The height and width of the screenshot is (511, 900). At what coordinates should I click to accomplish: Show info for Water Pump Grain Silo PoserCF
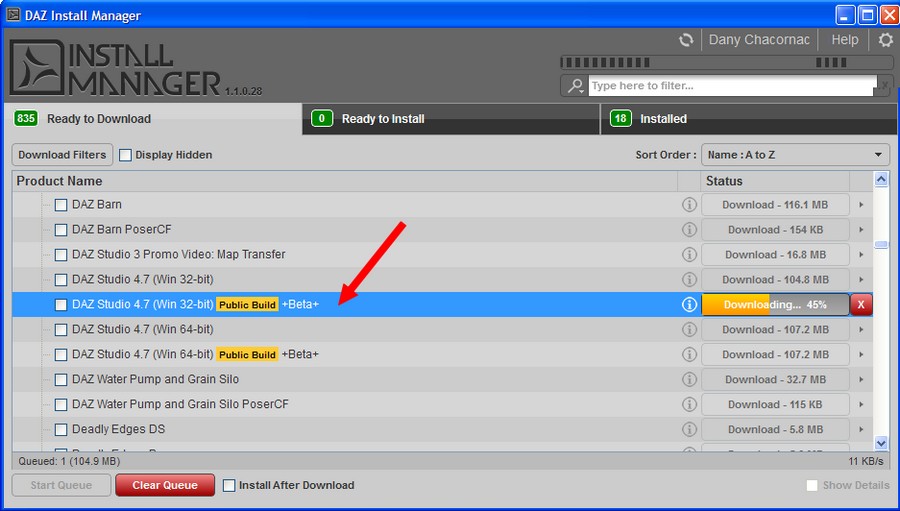[x=689, y=404]
